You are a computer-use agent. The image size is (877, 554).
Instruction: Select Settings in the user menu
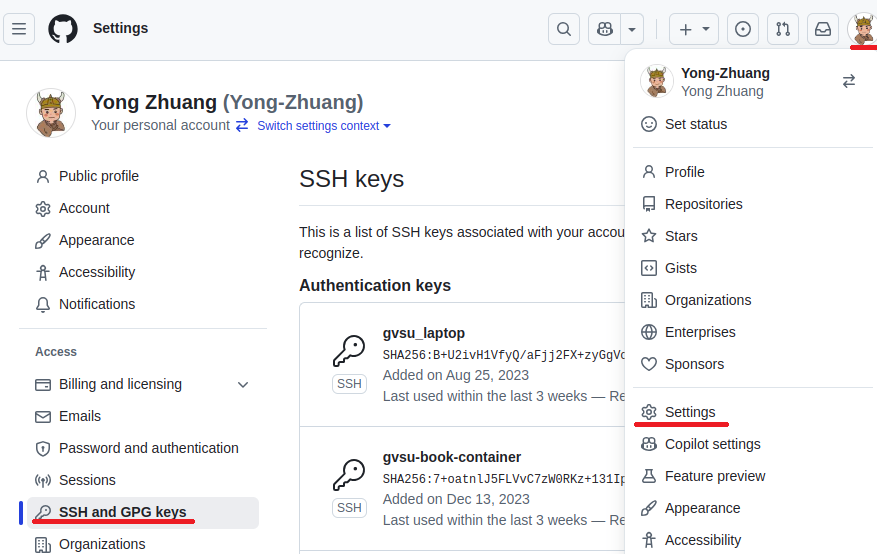click(x=690, y=412)
